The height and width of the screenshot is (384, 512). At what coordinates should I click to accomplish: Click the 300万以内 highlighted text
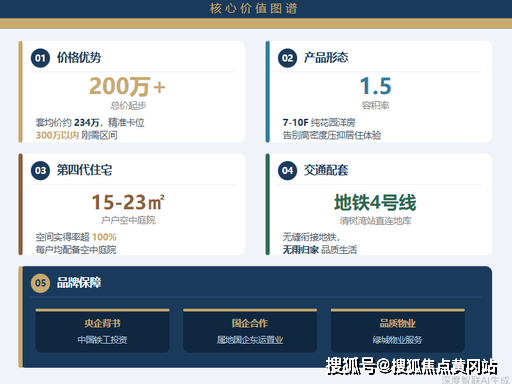57,135
